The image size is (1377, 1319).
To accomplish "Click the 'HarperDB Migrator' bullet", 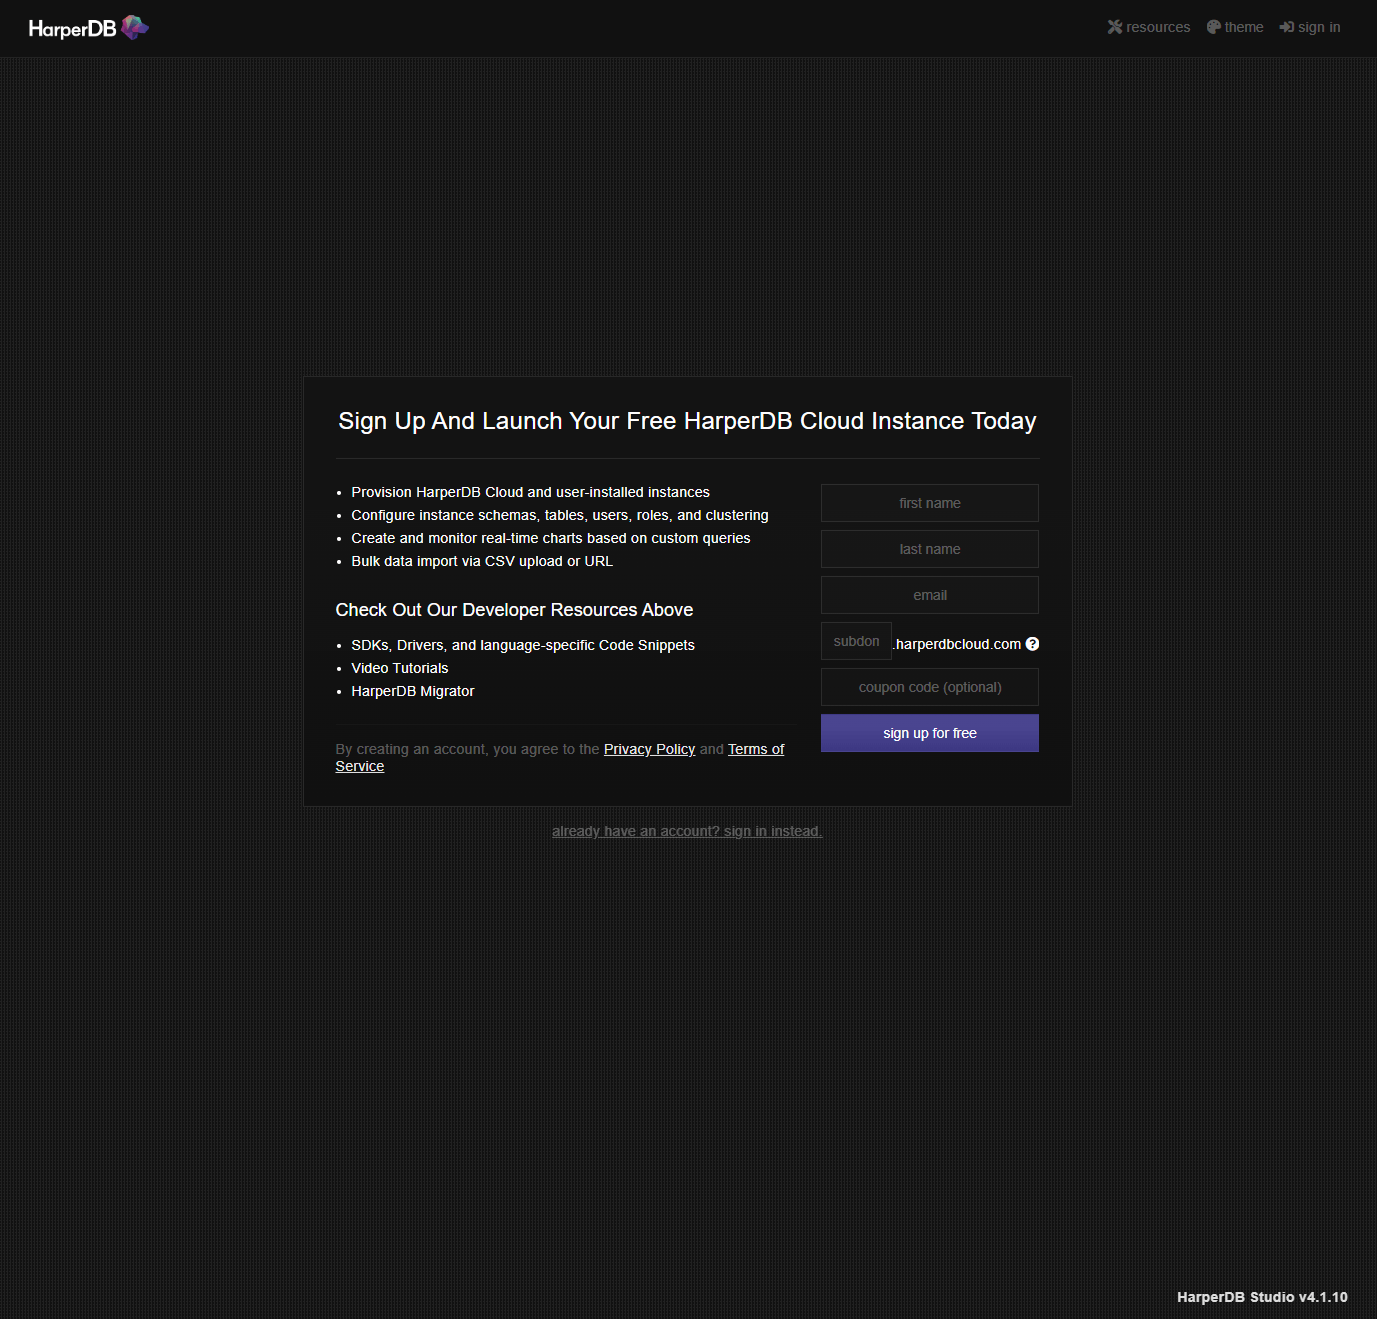I will [x=413, y=691].
